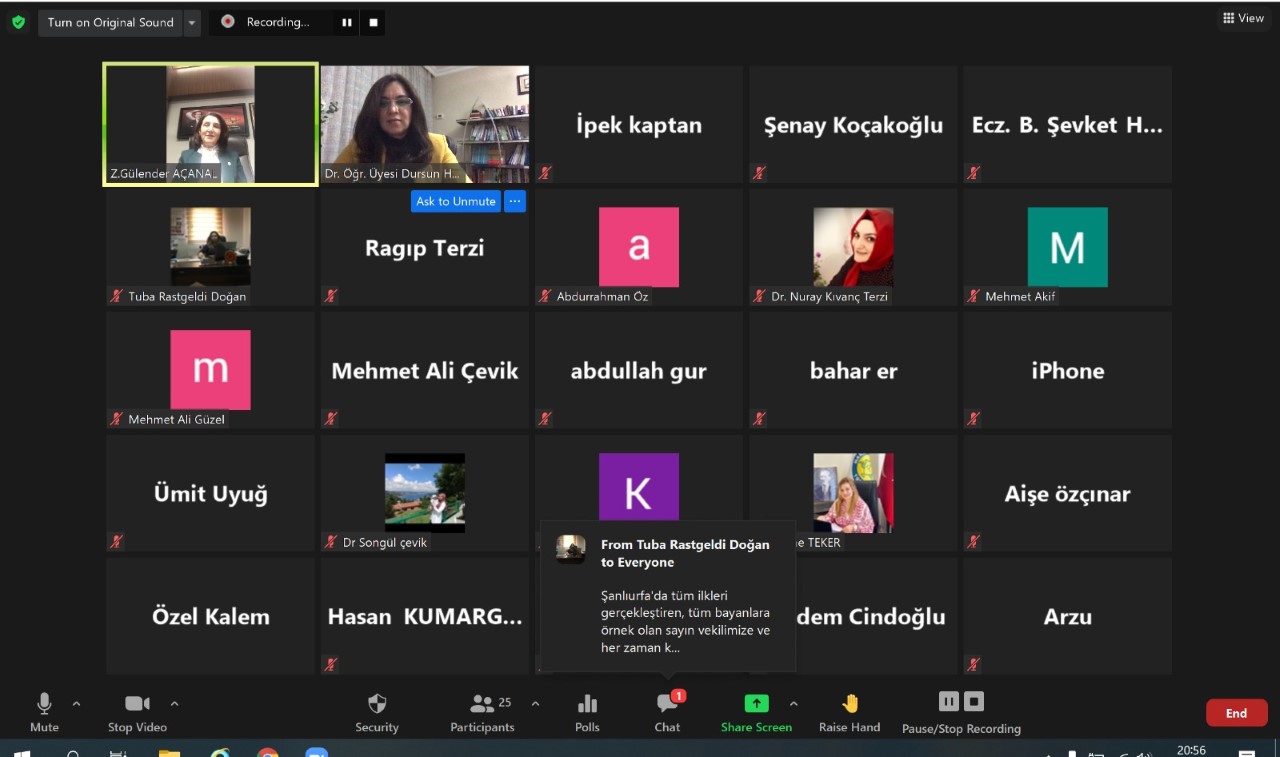The height and width of the screenshot is (757, 1280).
Task: Open the Participants panel
Action: pos(482,704)
